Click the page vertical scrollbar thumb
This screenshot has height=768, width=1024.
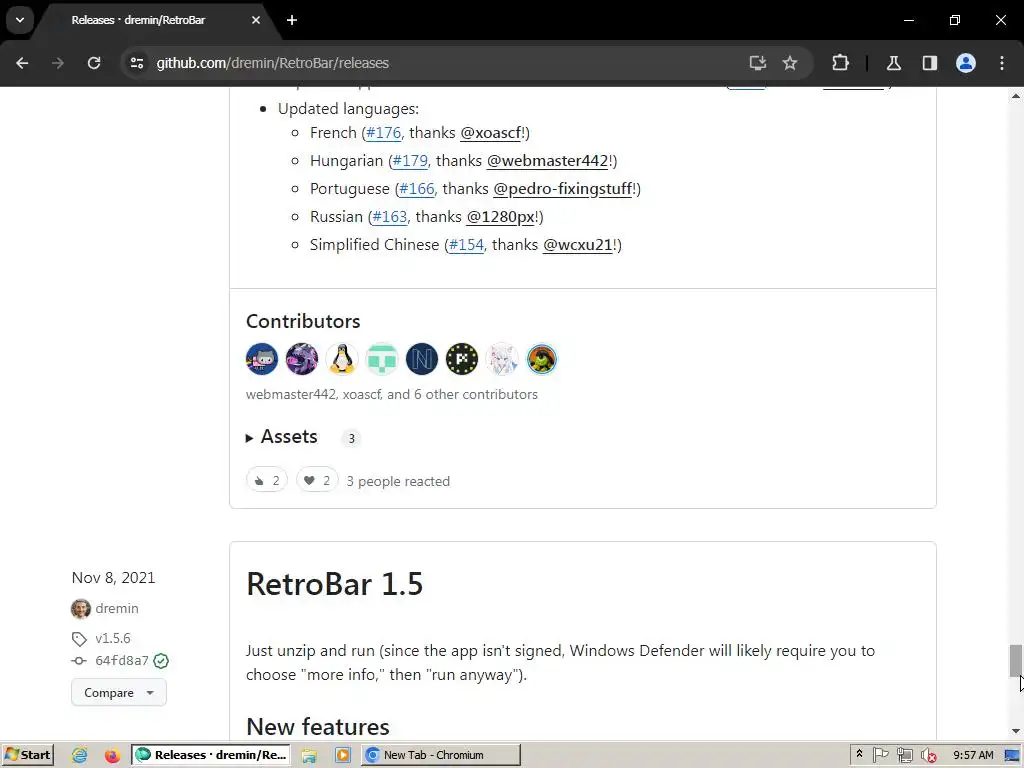click(x=1016, y=660)
